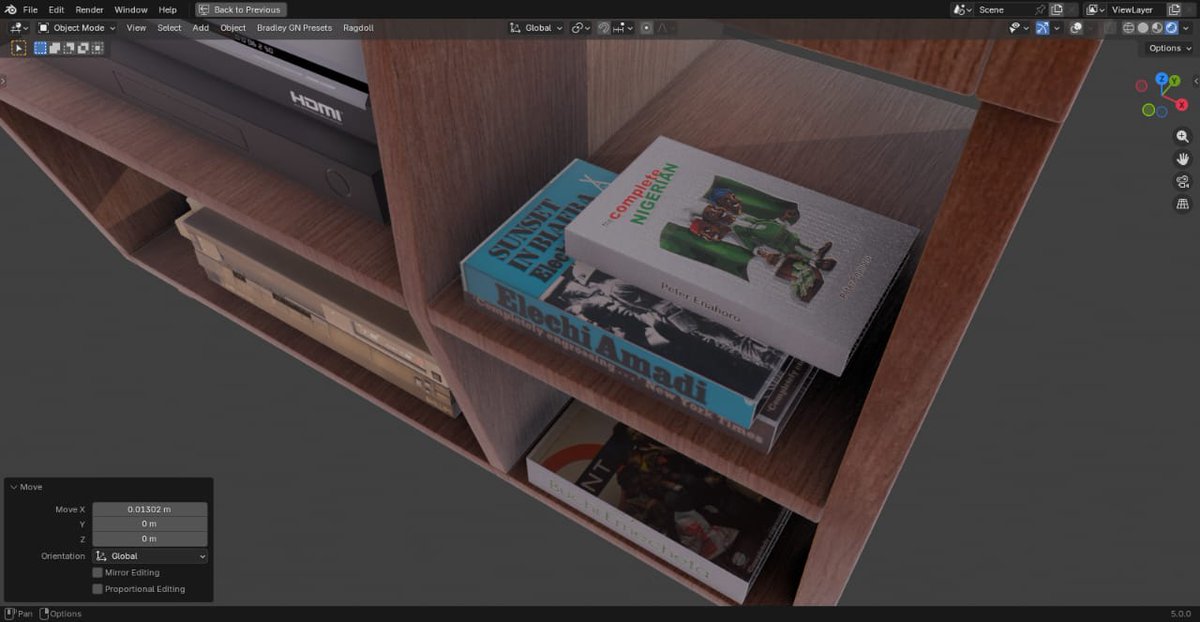Open the scene browse icon dropdown
Screen dimensions: 1200x622
click(x=963, y=9)
